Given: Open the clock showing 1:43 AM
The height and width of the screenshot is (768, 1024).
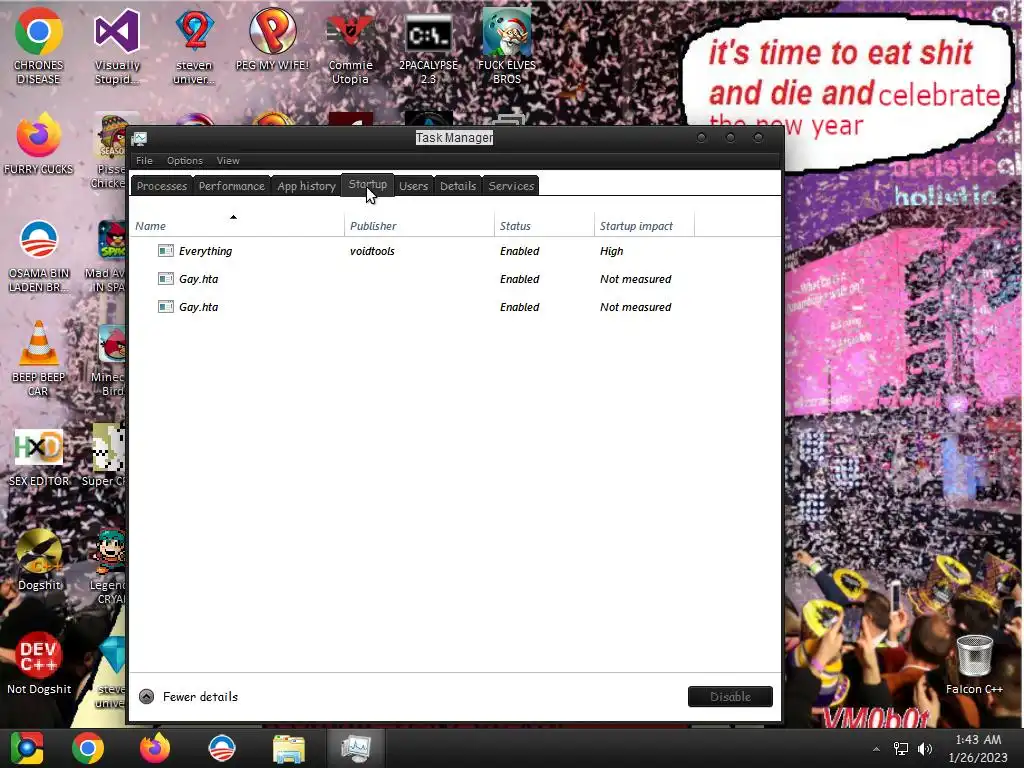Looking at the screenshot, I should pos(978,748).
